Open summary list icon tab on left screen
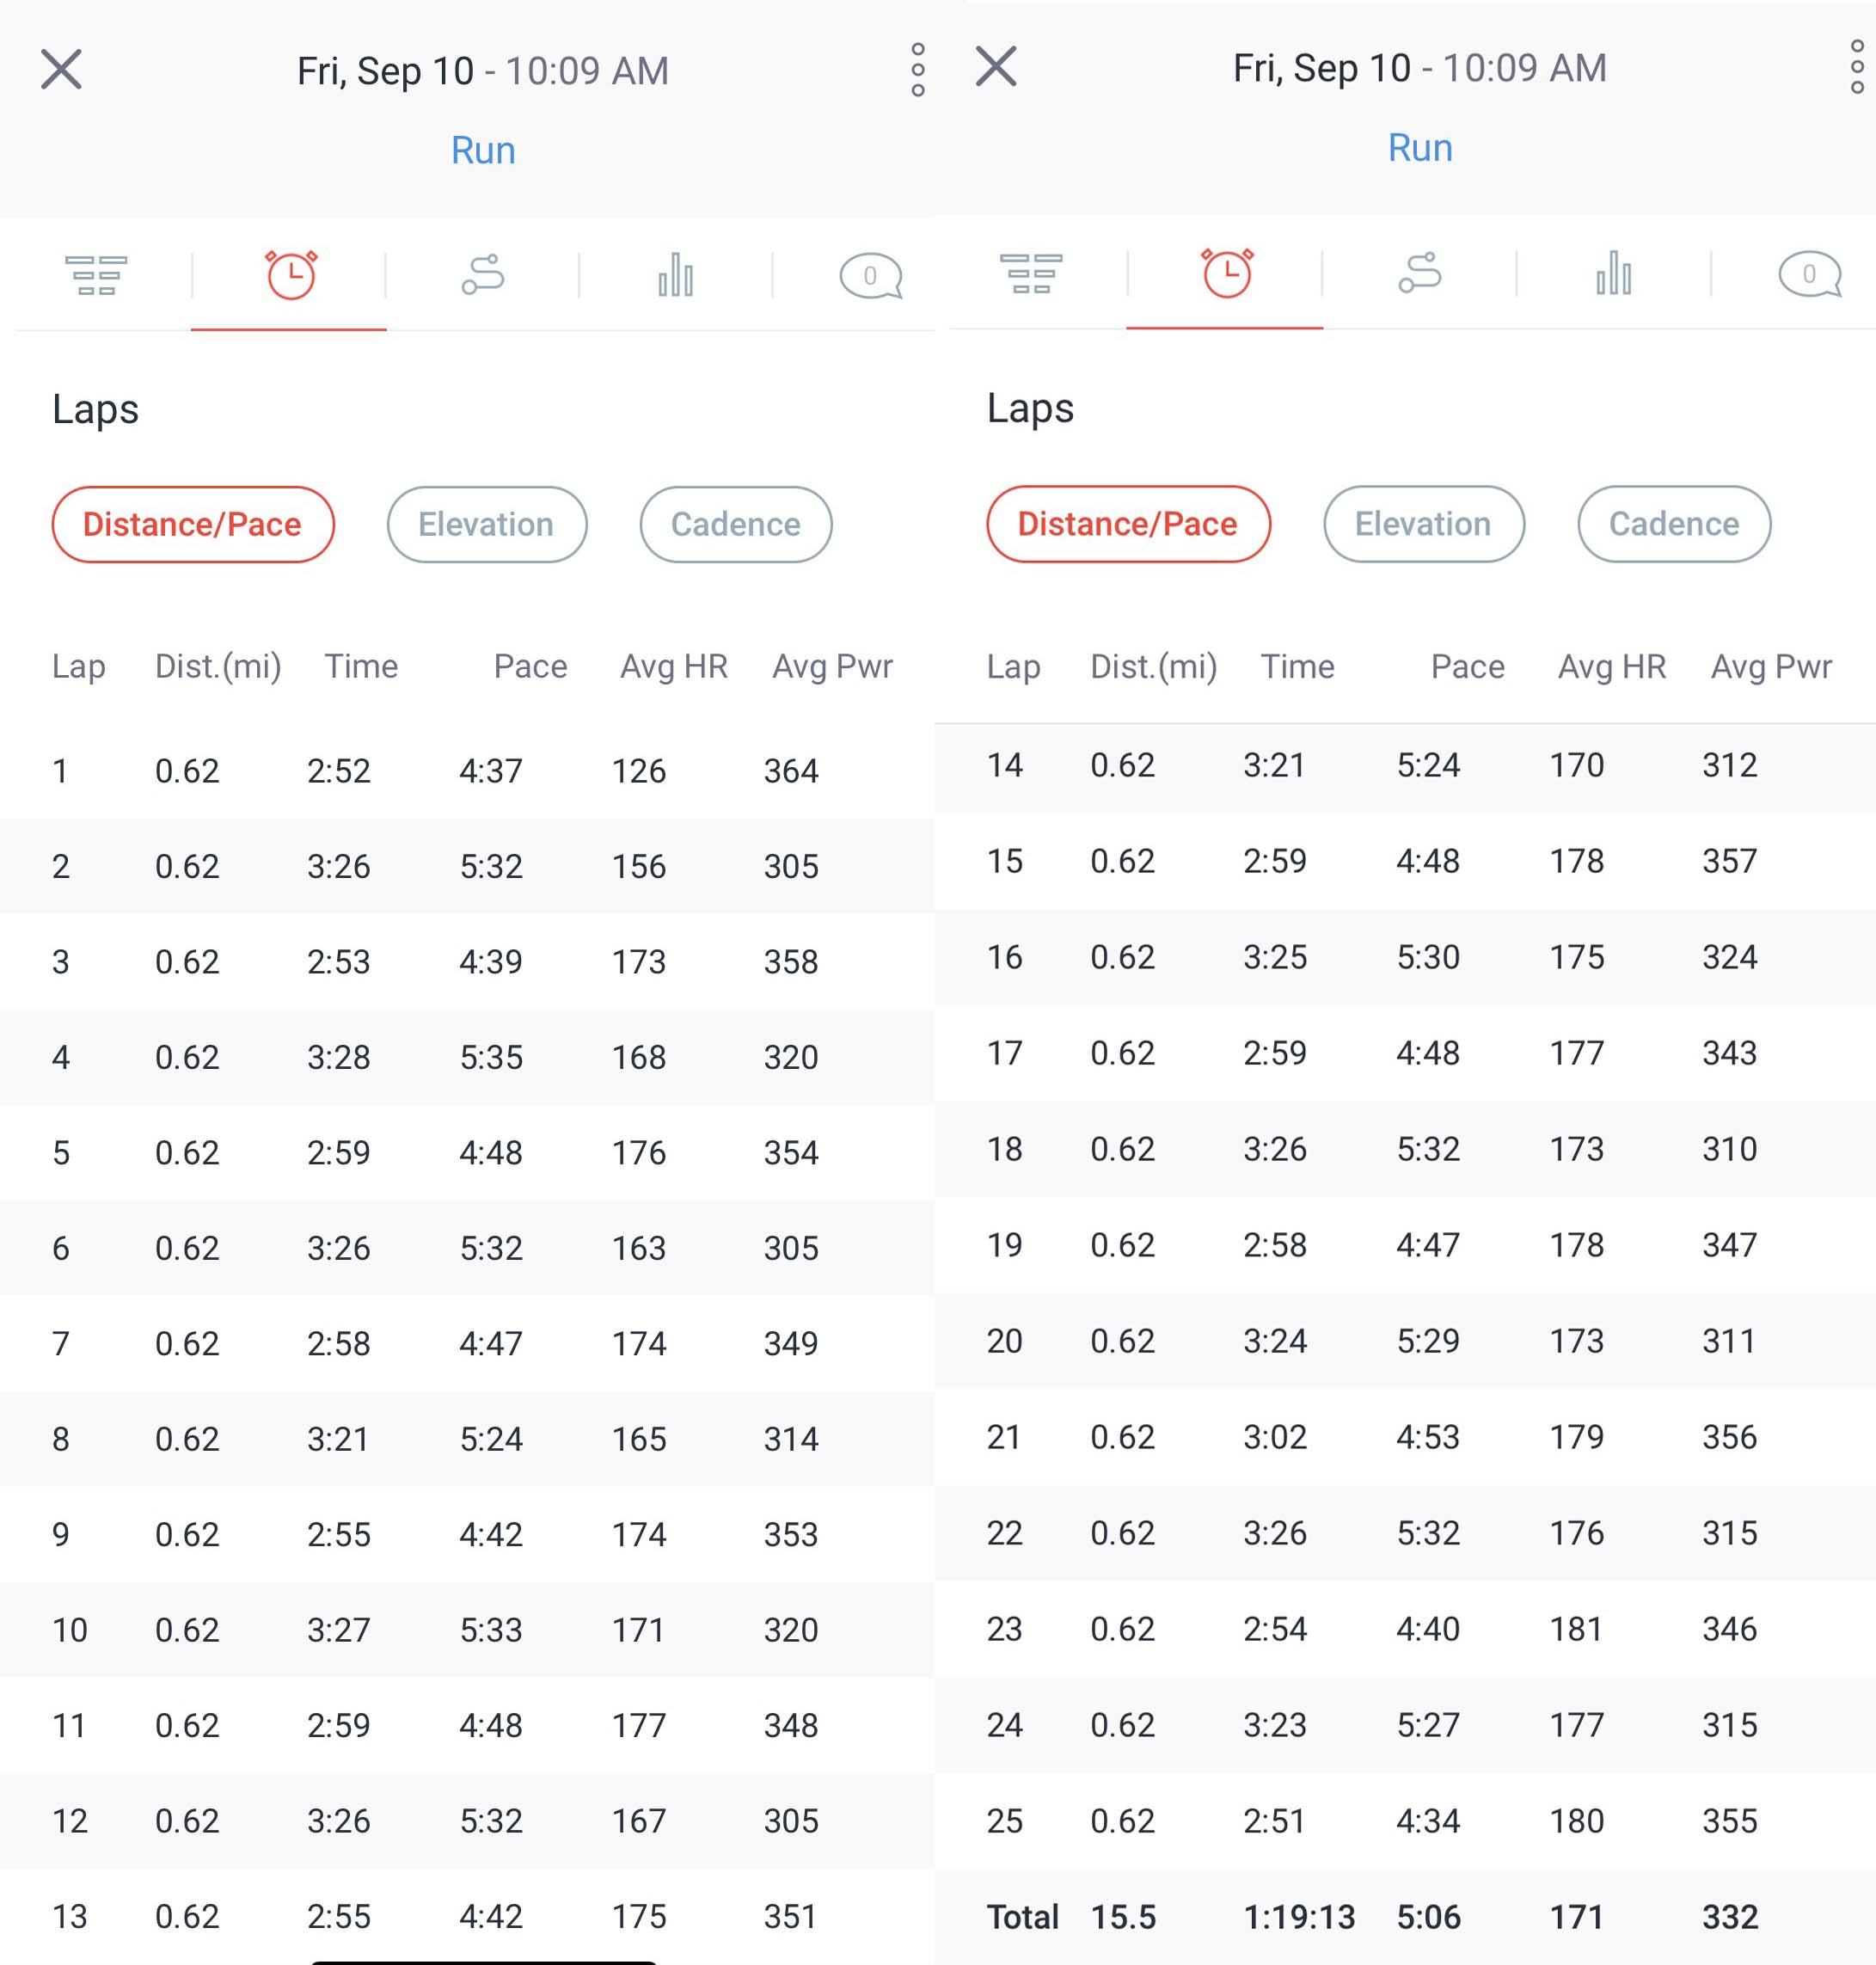 [96, 275]
